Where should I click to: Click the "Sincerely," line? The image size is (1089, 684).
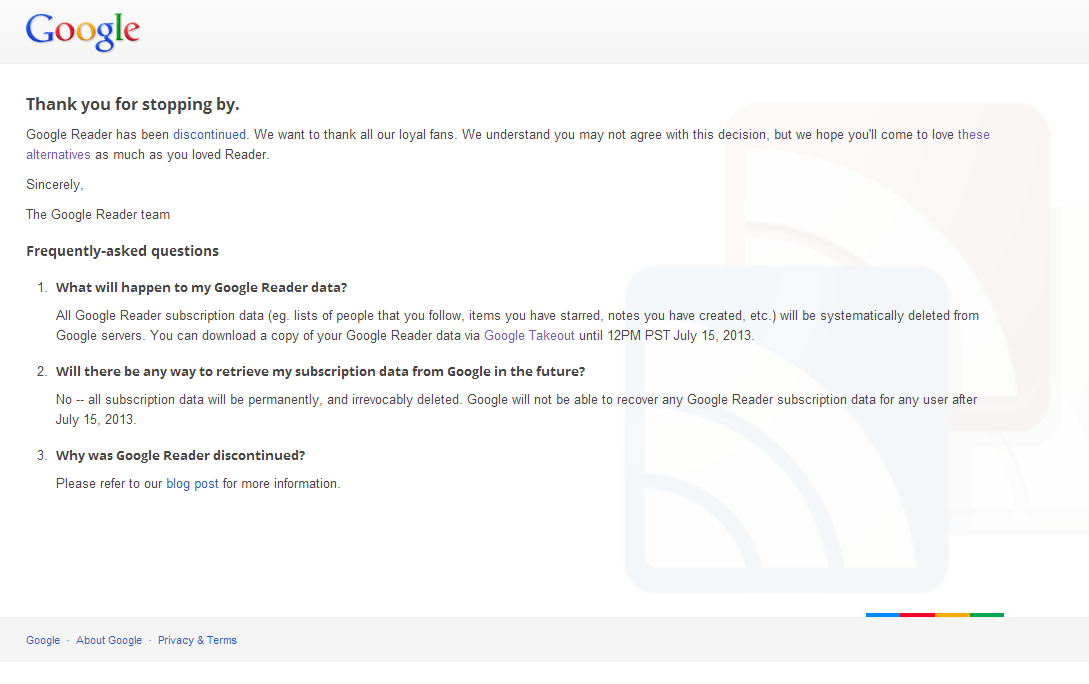coord(55,185)
